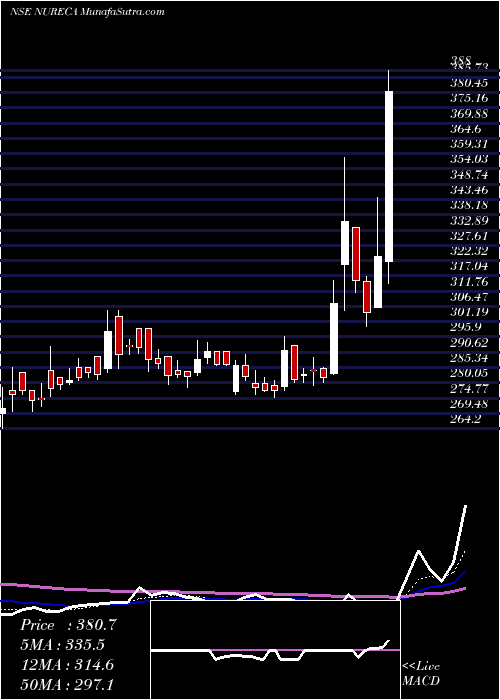Click the 322.32 price axis label
This screenshot has width=500, height=700.
(469, 251)
